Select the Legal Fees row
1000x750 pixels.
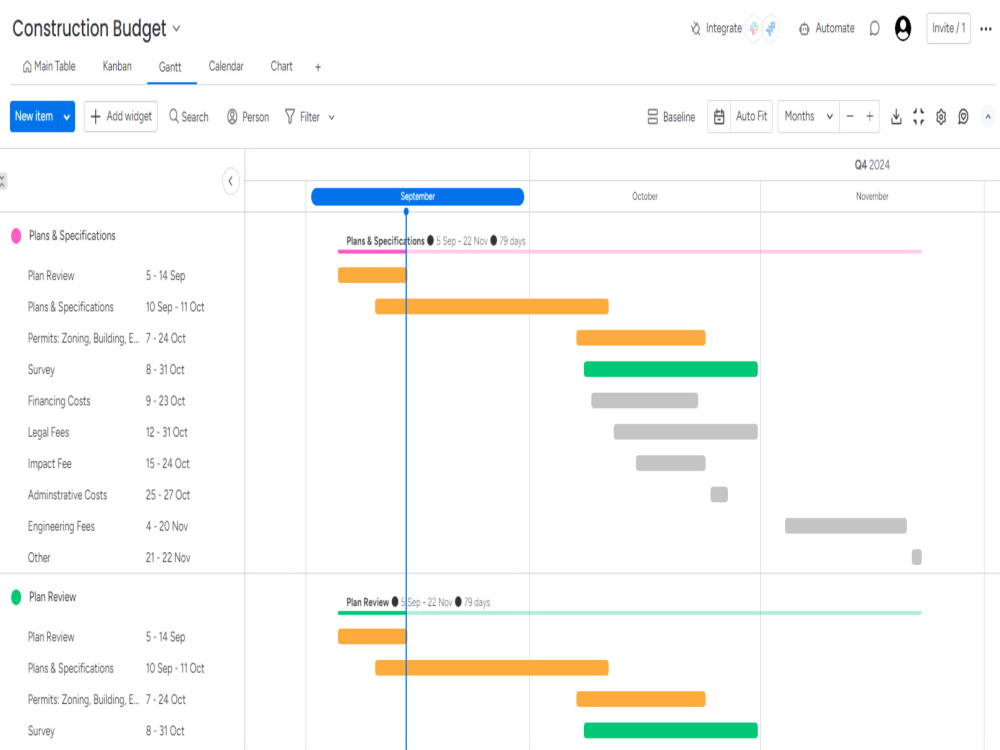[122, 432]
